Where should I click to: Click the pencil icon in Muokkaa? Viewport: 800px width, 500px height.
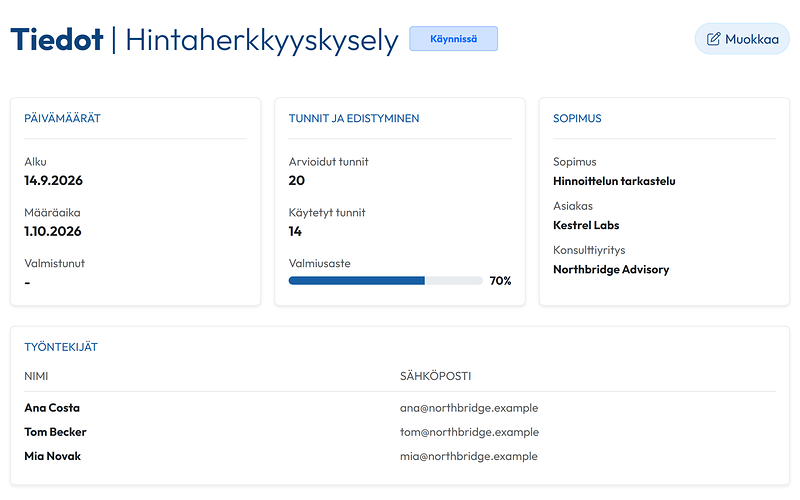(713, 39)
